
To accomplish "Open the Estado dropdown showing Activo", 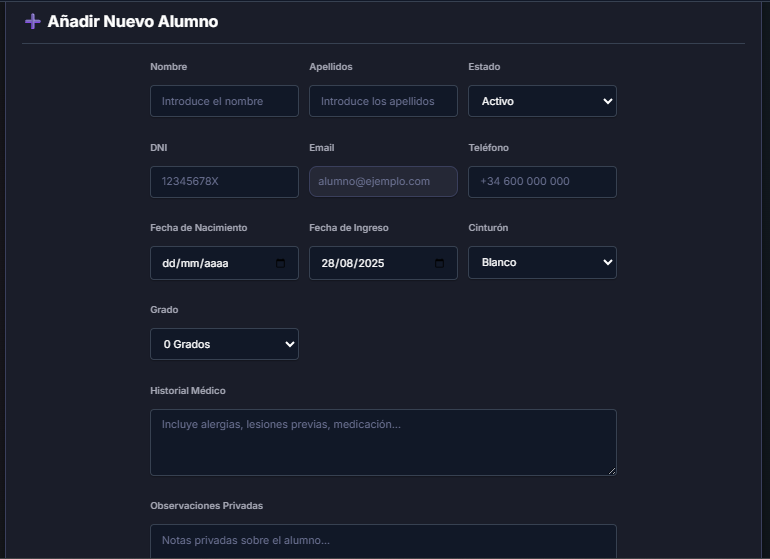I will tap(542, 101).
